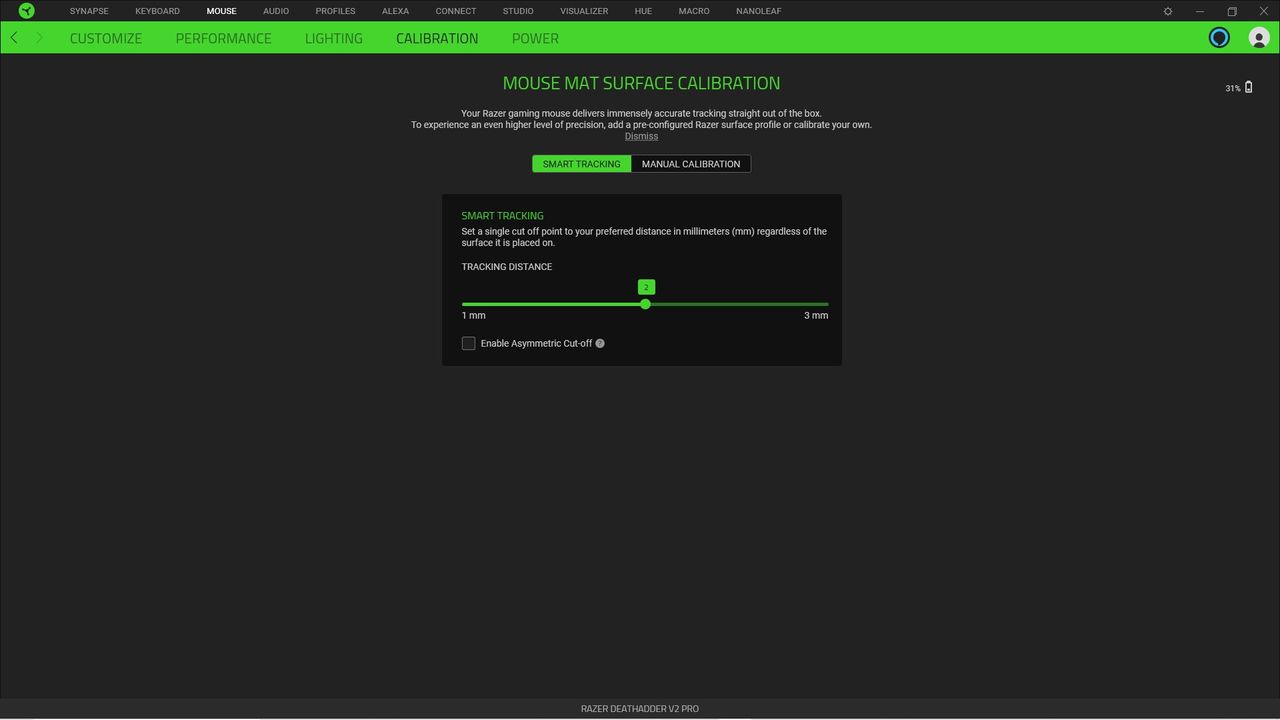Go back with the left arrow
1280x720 pixels.
[14, 38]
